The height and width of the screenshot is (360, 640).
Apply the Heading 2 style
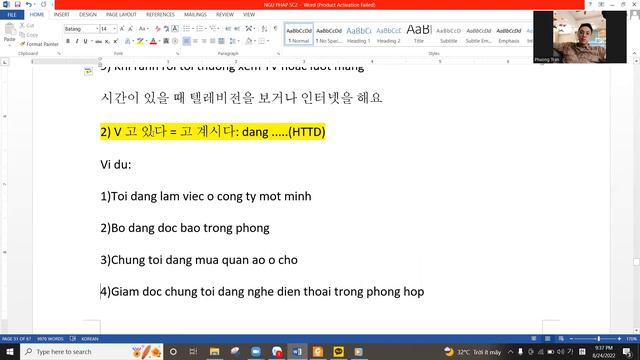click(x=389, y=34)
